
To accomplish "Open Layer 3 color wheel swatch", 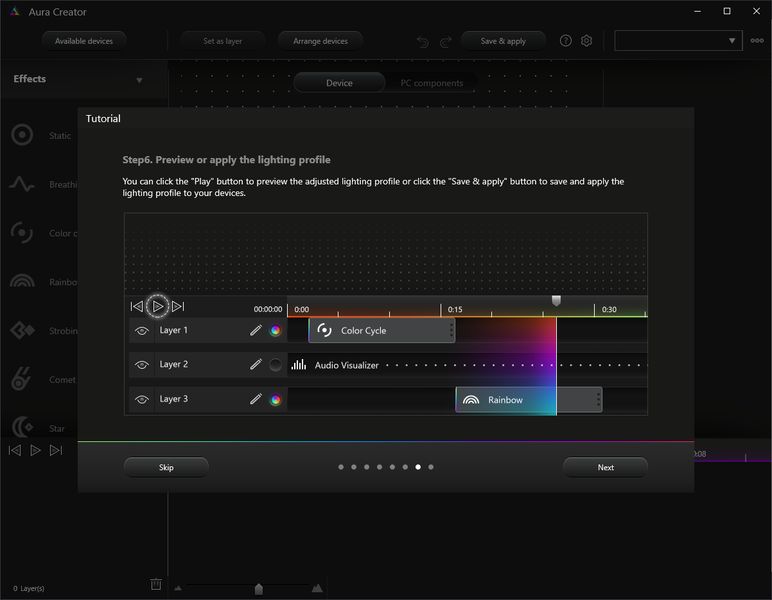I will [276, 400].
